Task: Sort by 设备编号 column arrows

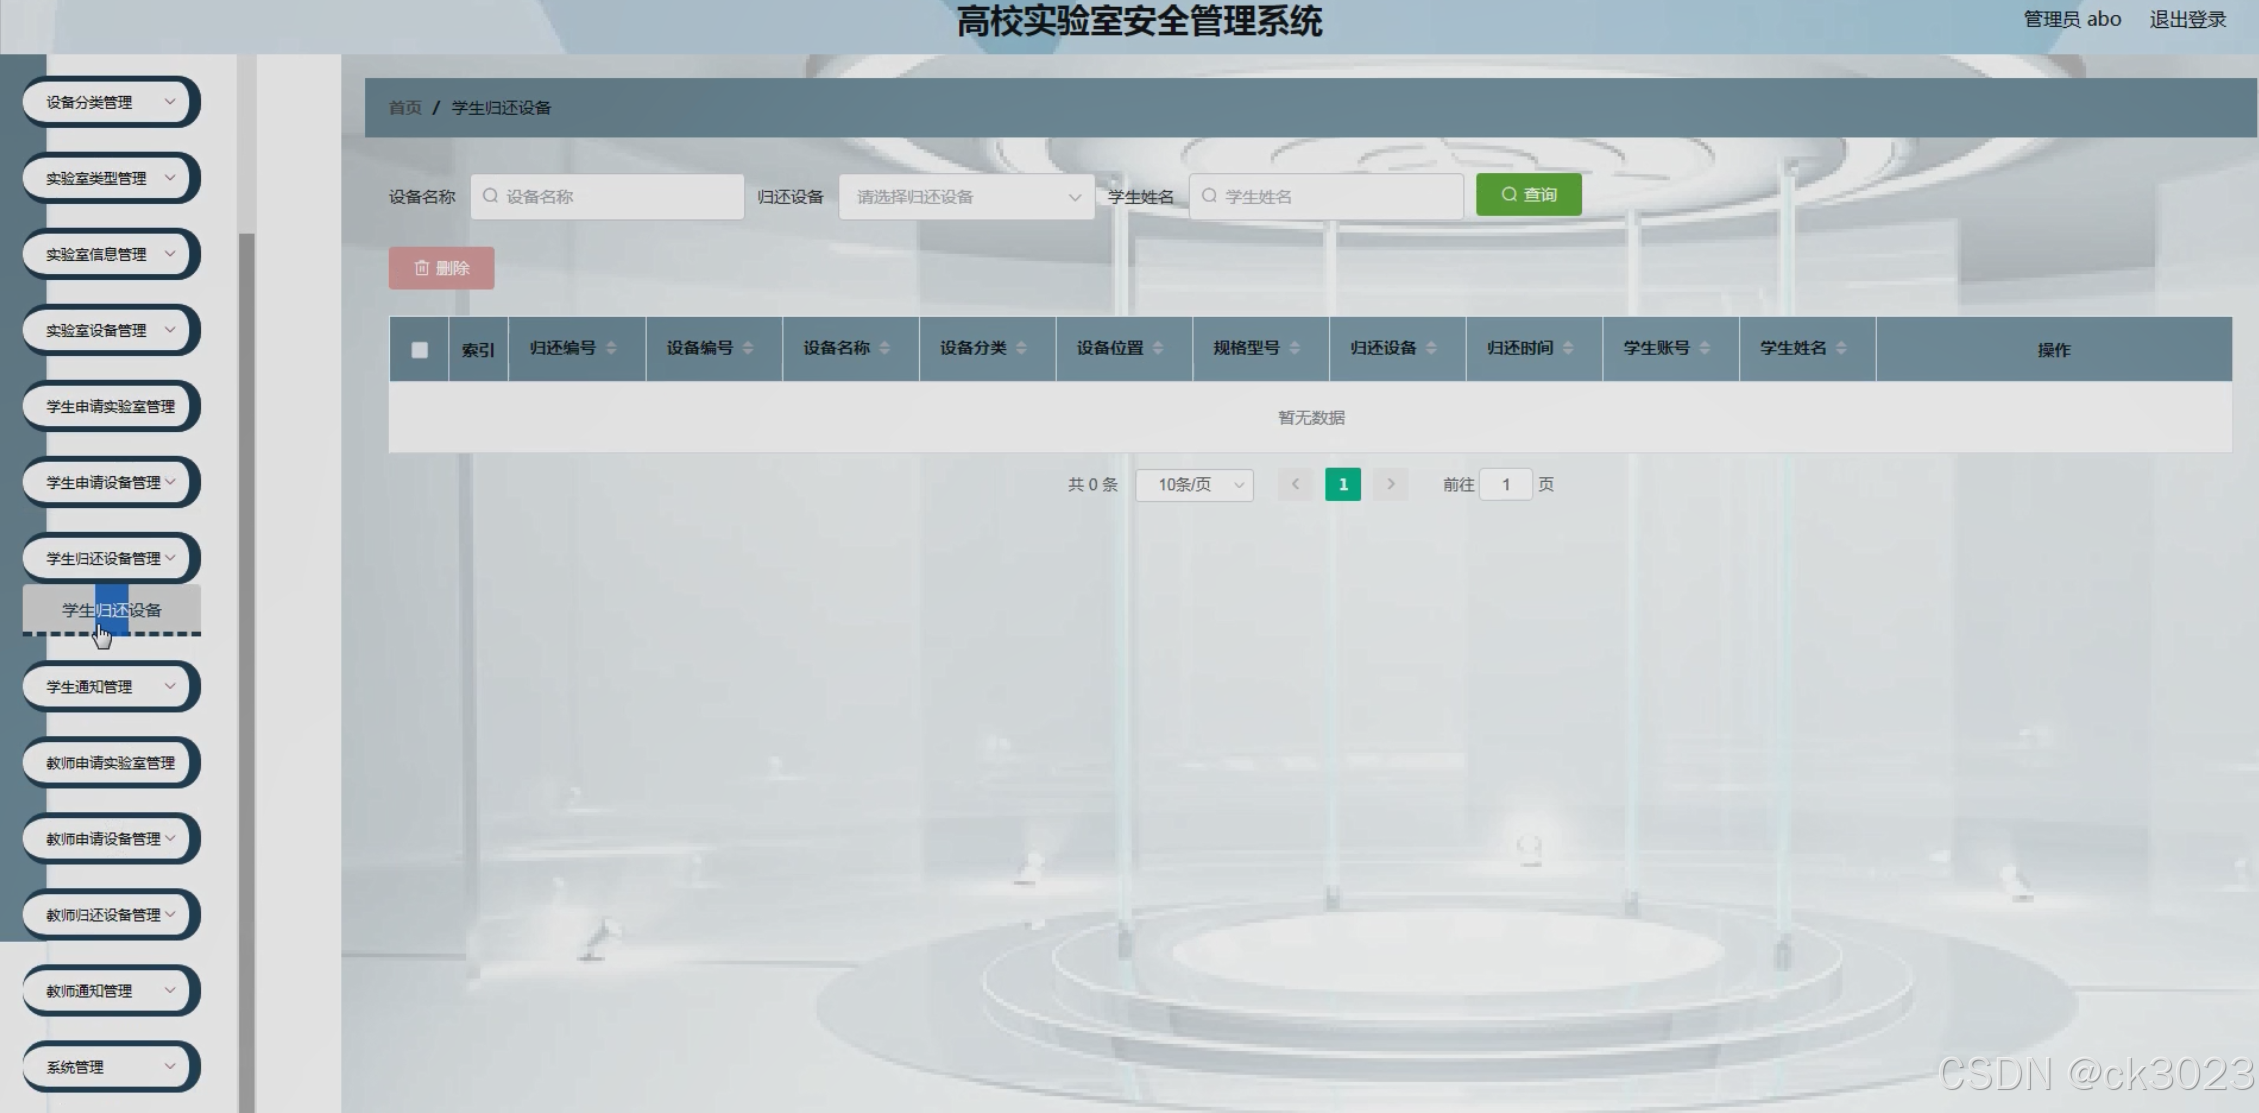Action: [x=748, y=348]
